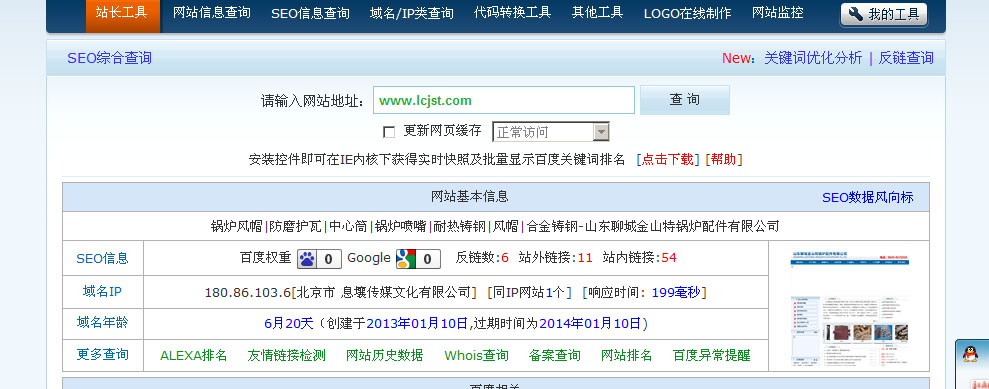The height and width of the screenshot is (389, 989).
Task: Open the 网站信息查询 menu
Action: click(x=212, y=13)
